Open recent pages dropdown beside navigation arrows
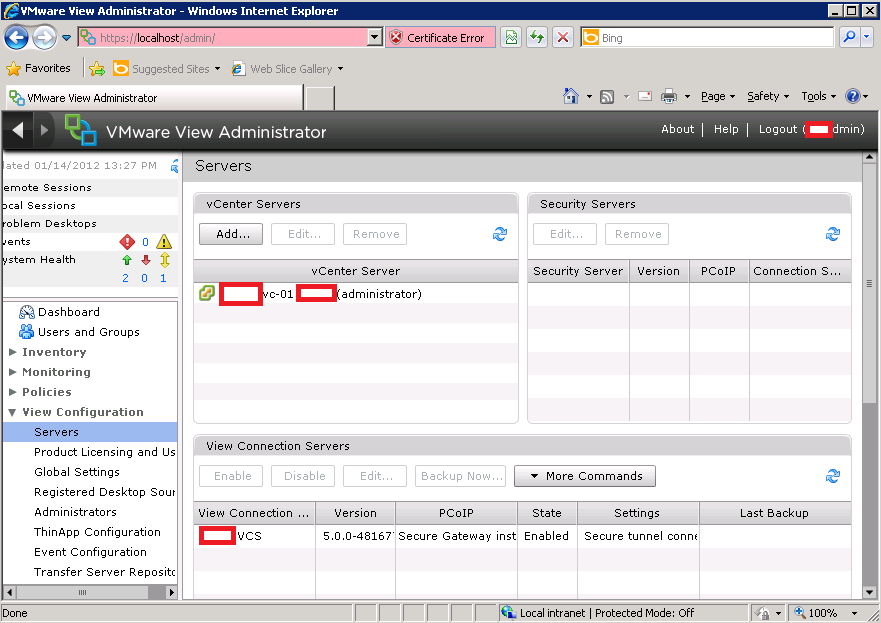 66,38
